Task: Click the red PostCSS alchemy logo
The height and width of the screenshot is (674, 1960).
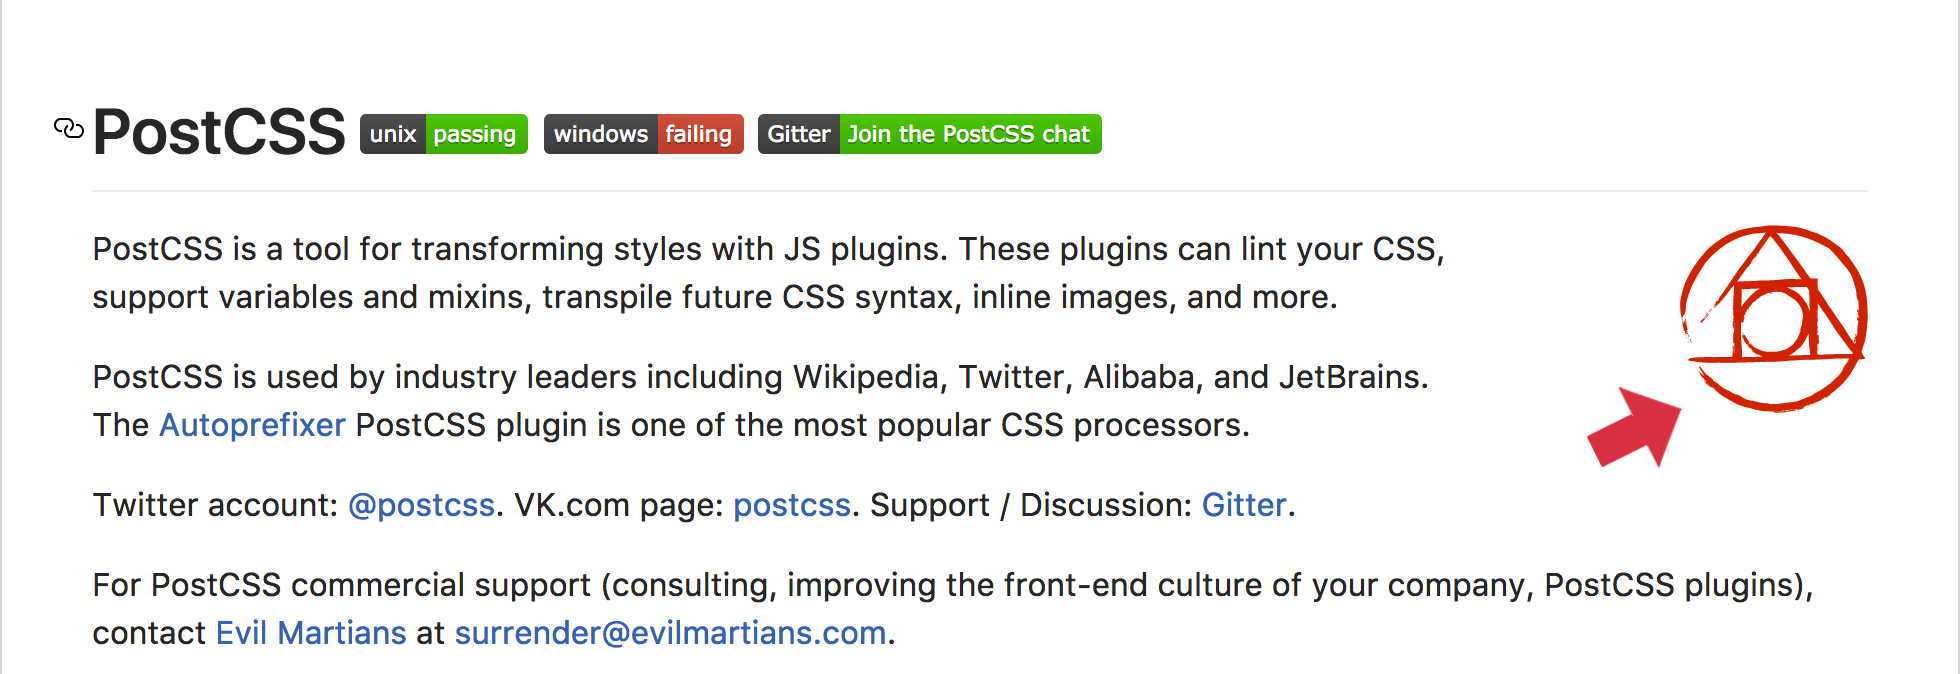Action: (1774, 318)
